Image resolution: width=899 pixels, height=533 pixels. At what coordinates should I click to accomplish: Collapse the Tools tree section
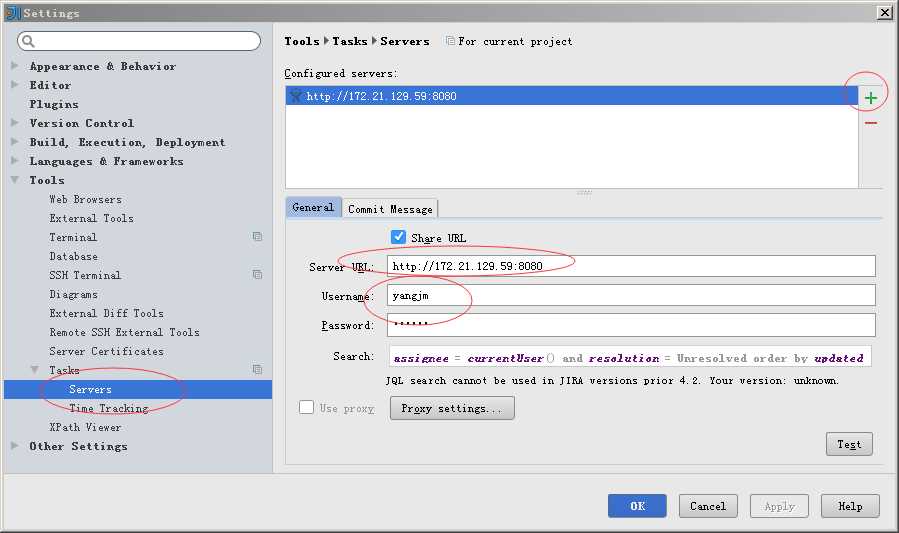coord(15,180)
